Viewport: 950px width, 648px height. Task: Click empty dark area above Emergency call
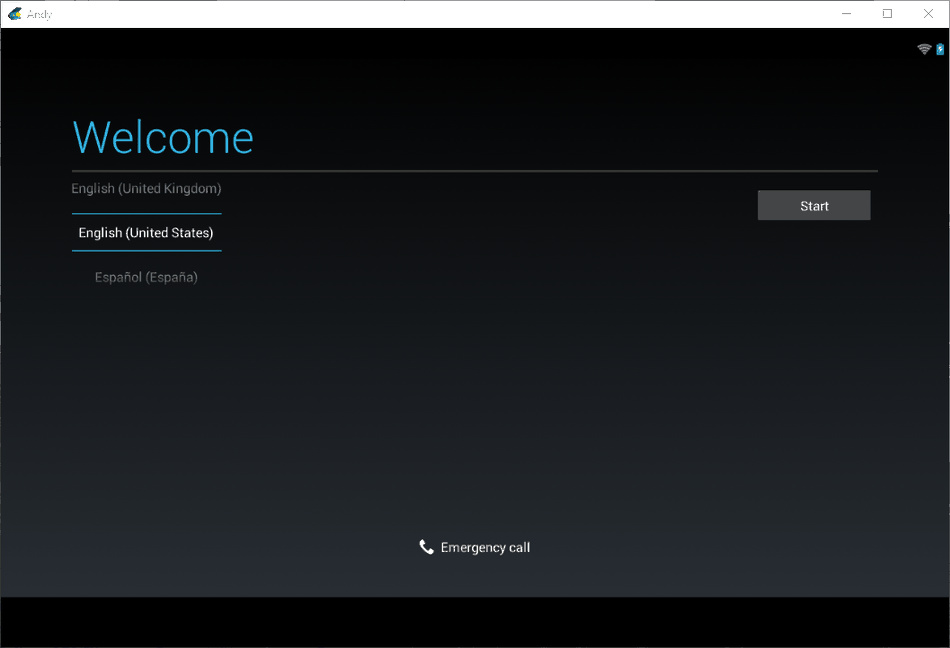pyautogui.click(x=475, y=420)
